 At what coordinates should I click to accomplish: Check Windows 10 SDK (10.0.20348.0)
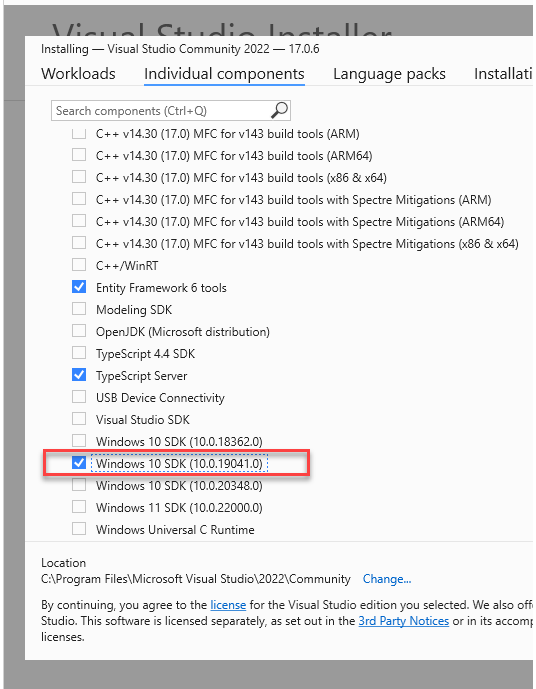pos(79,484)
